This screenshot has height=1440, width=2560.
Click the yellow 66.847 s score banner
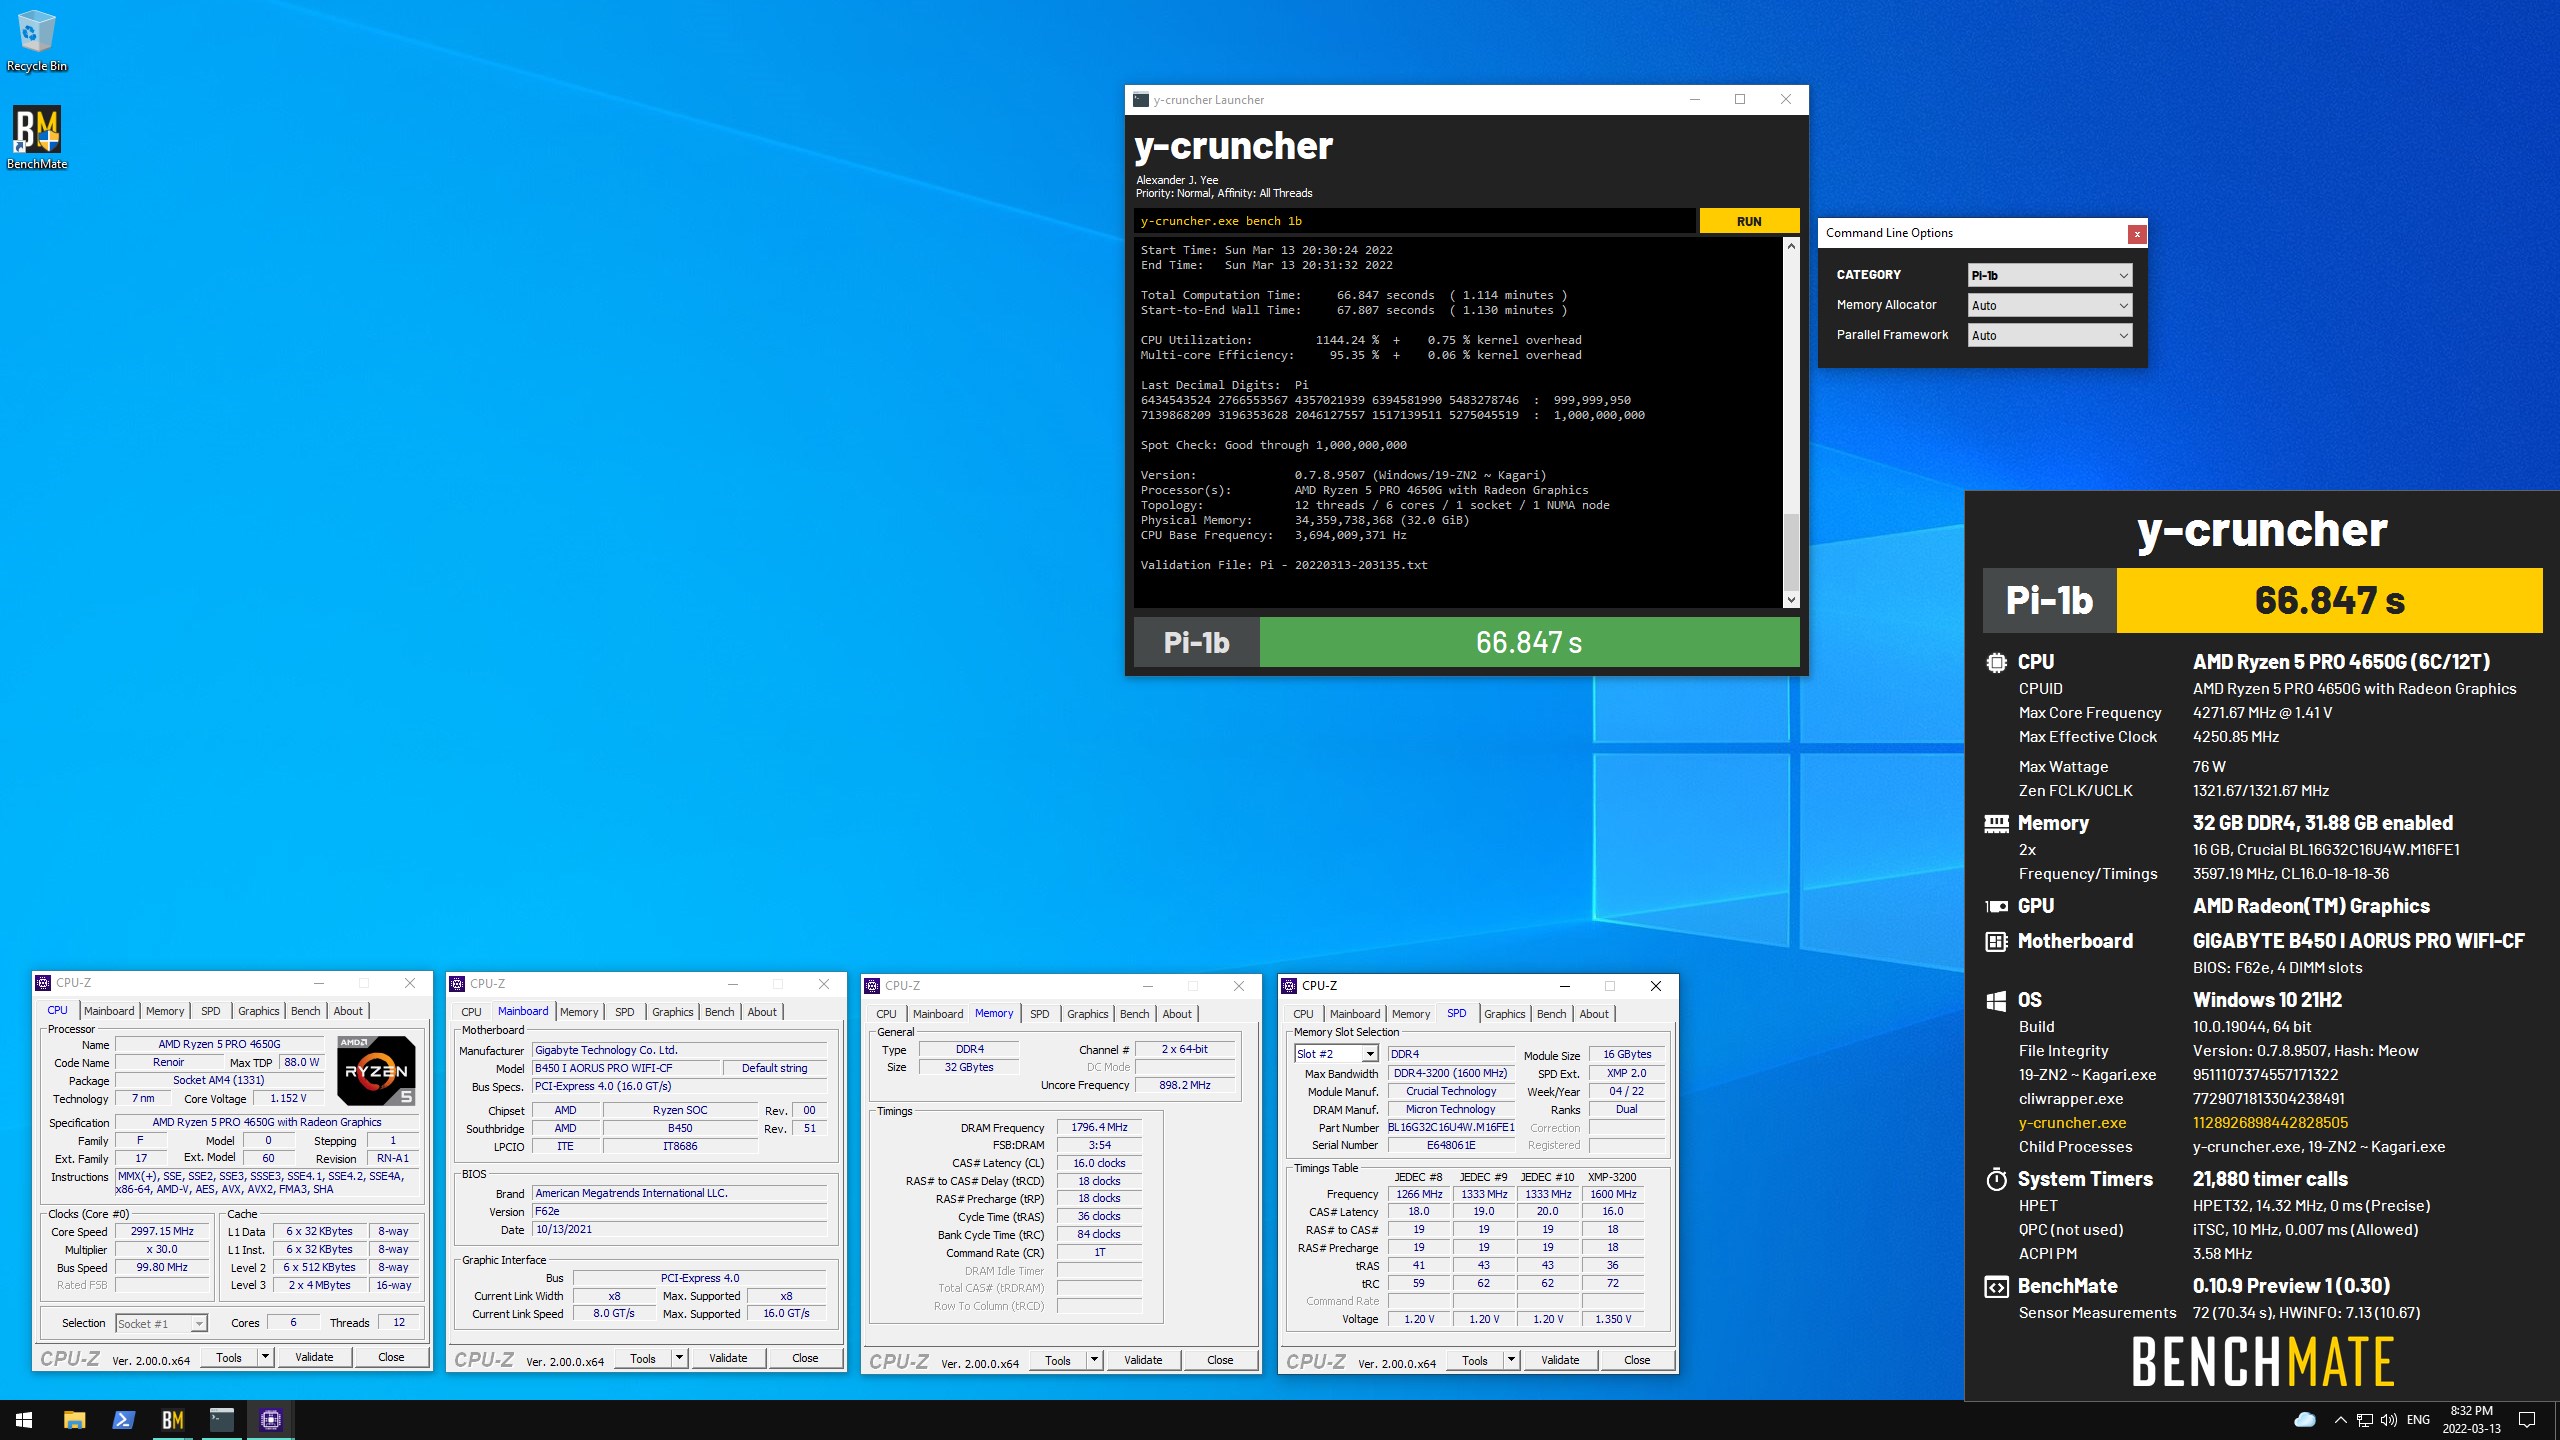tap(2329, 600)
